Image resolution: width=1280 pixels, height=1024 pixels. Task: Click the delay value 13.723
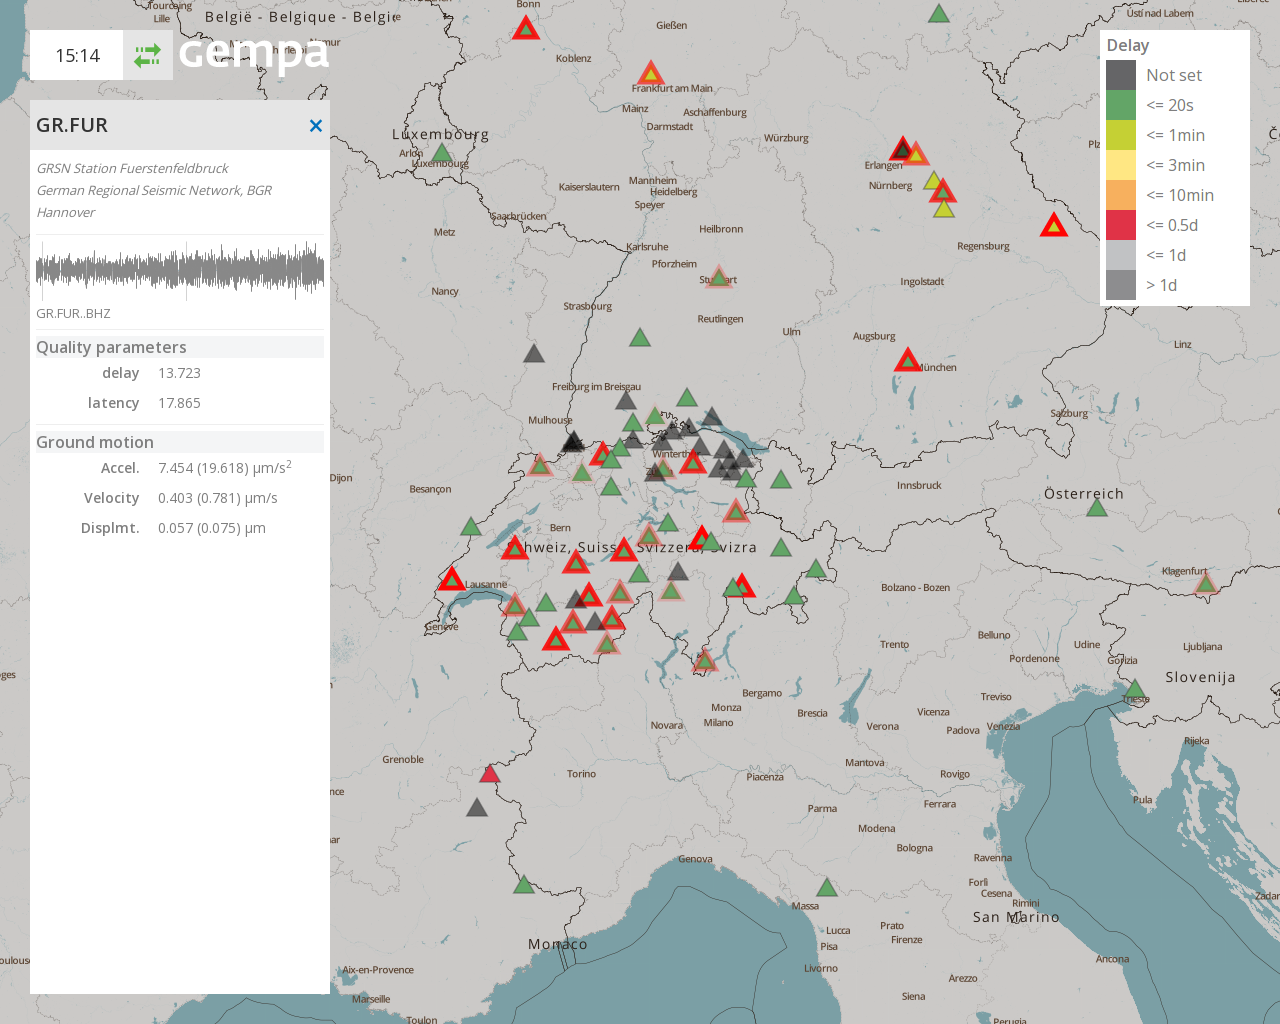click(179, 373)
